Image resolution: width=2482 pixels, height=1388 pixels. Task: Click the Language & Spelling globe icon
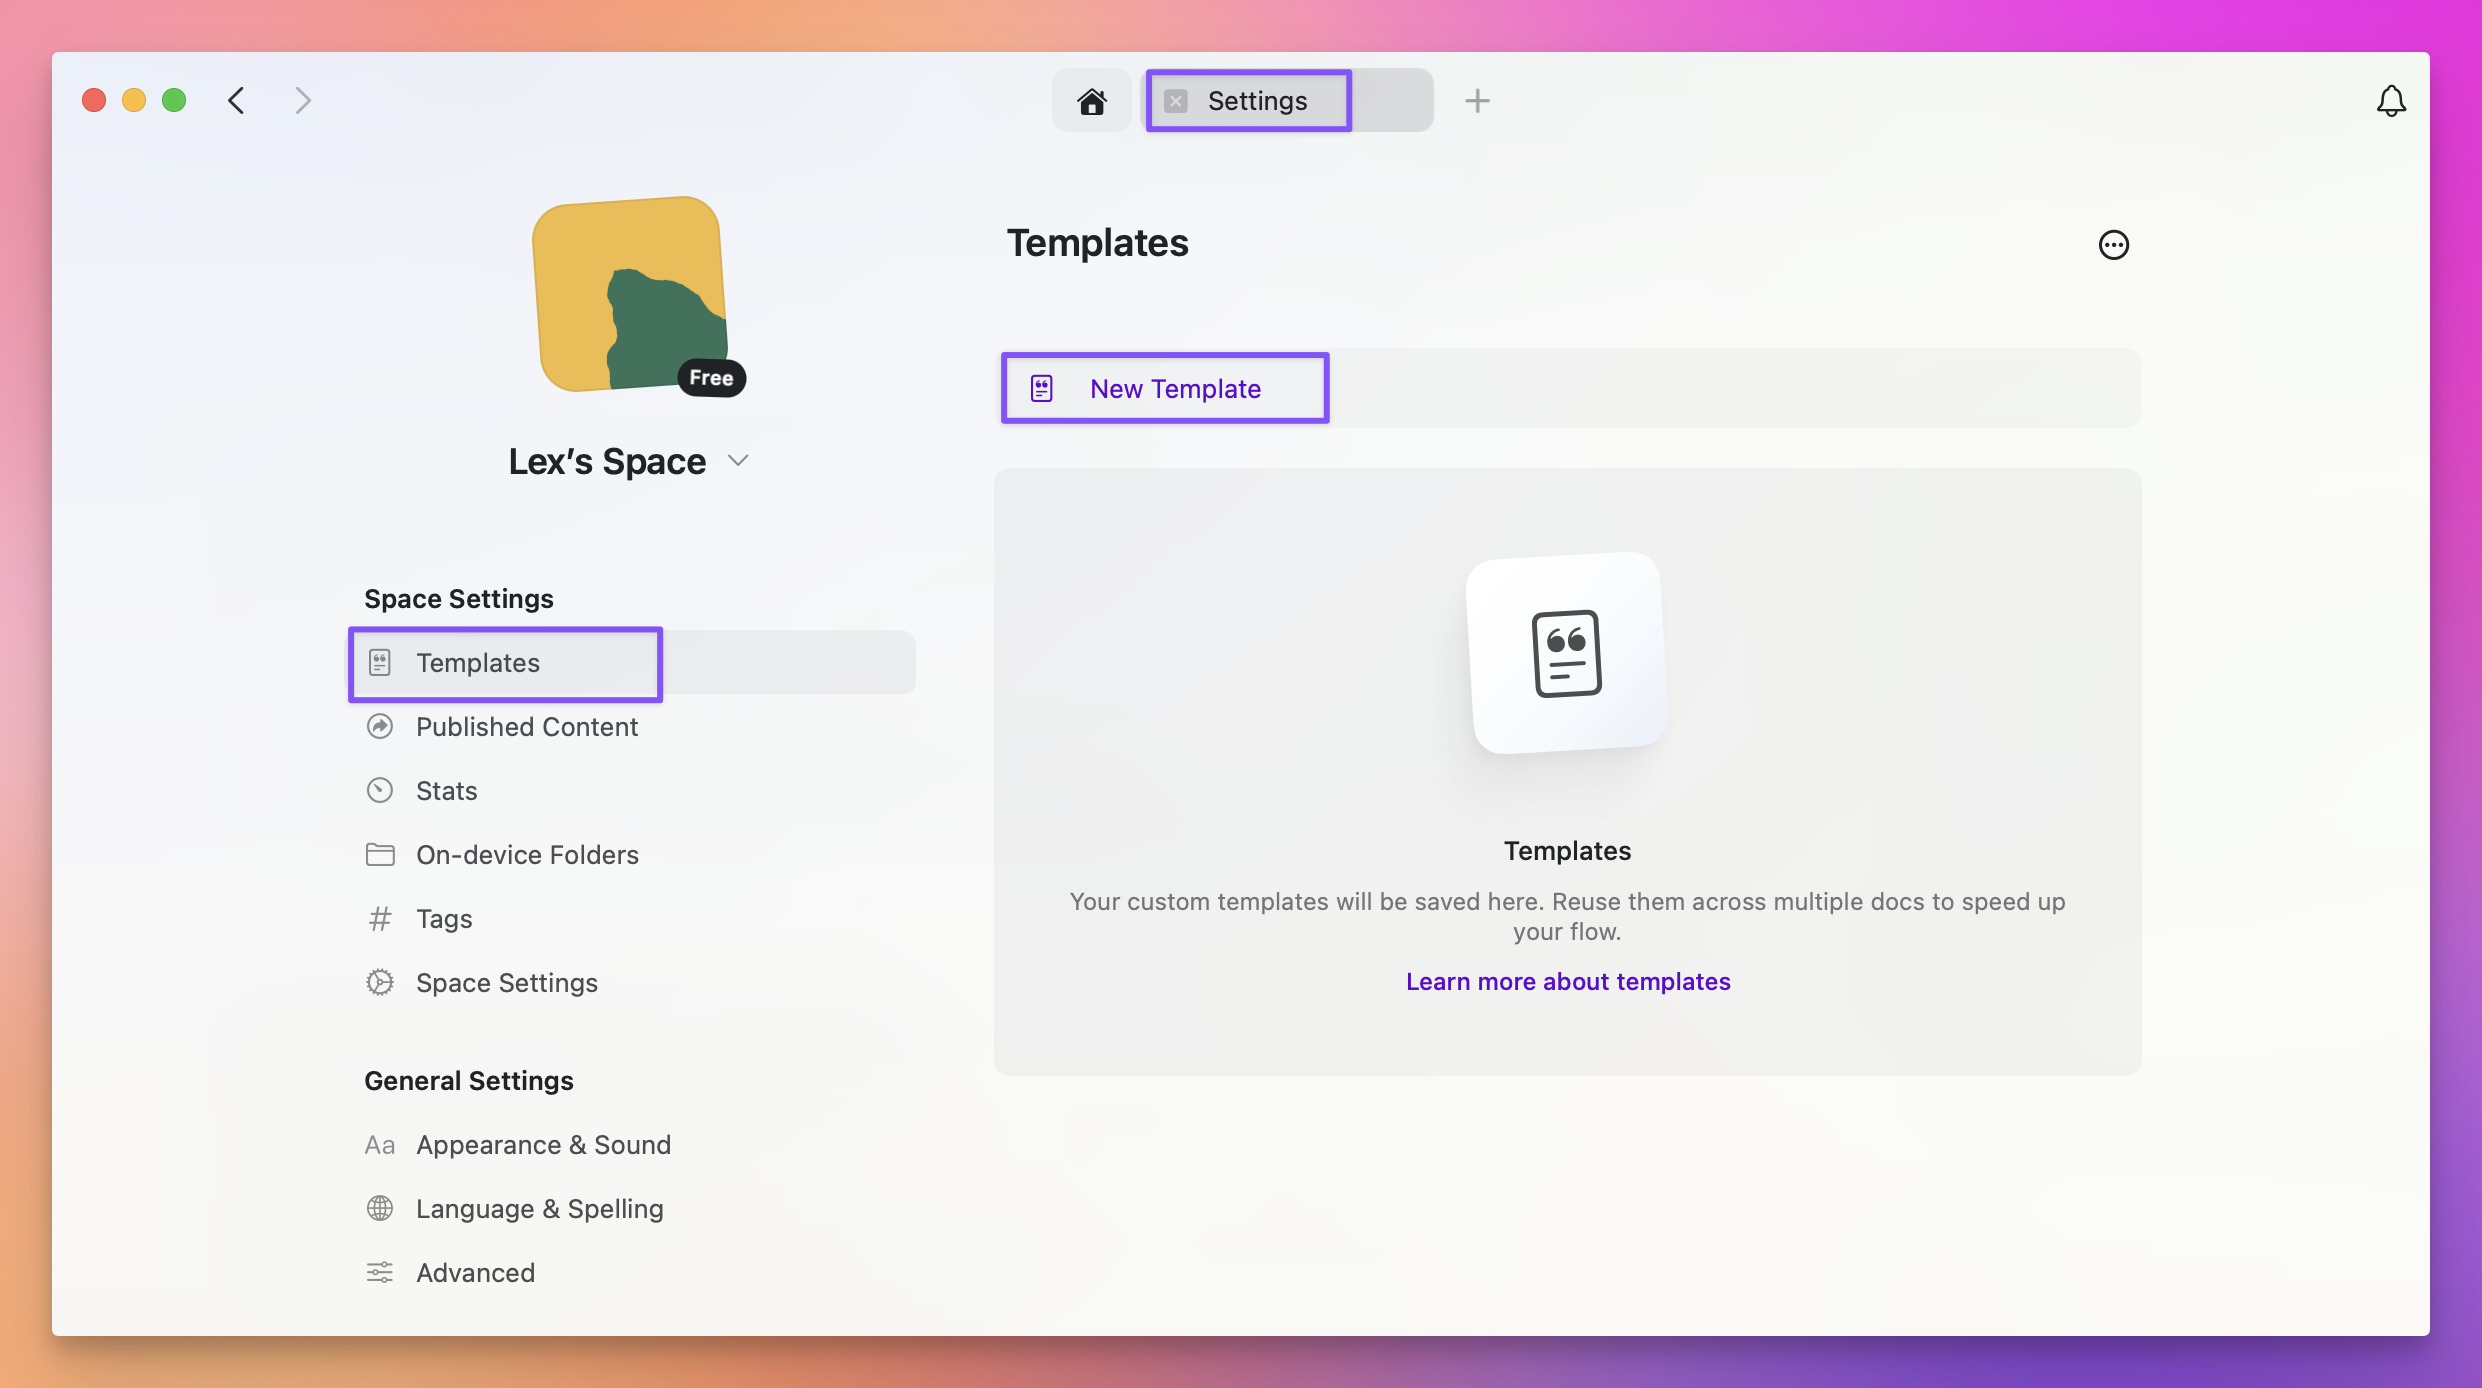(381, 1208)
